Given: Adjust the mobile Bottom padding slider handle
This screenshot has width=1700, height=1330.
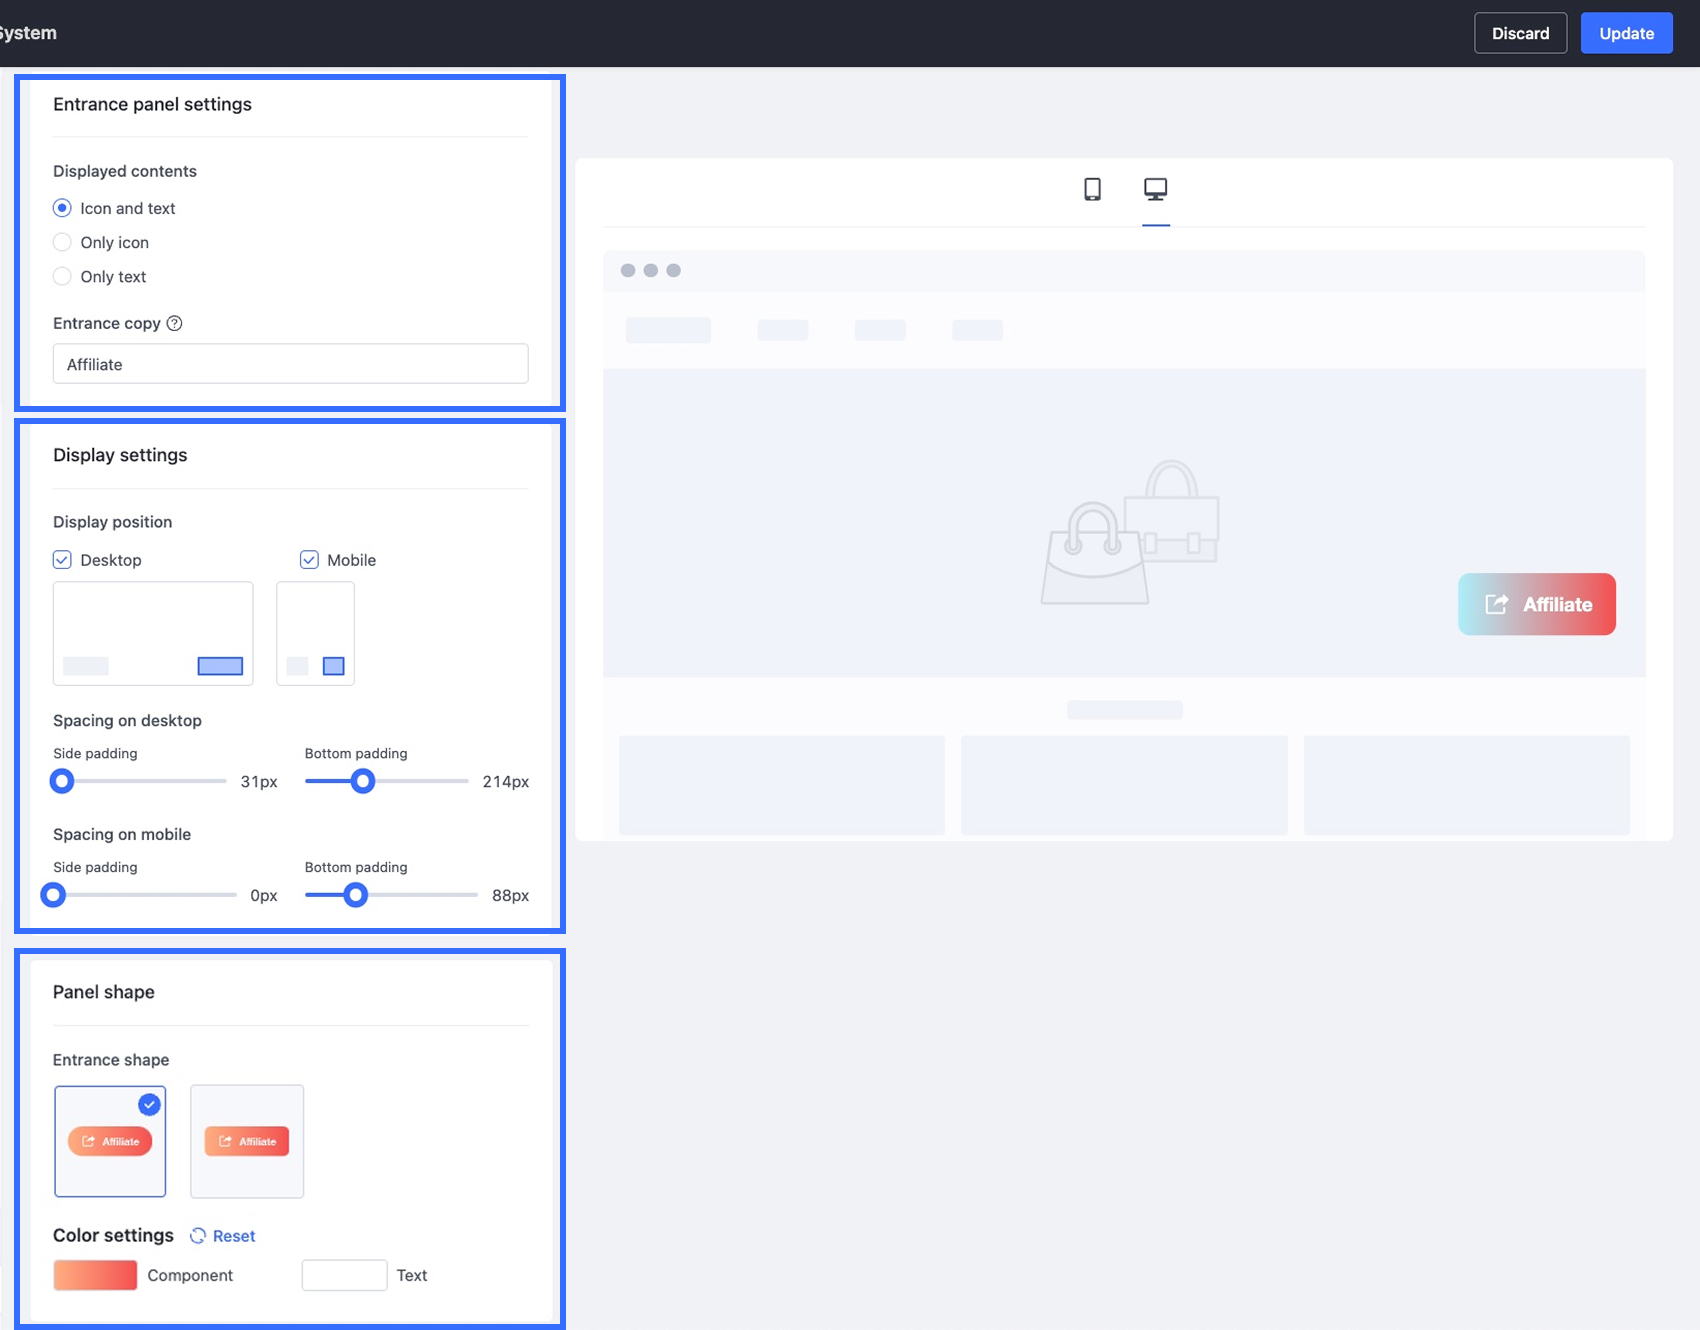Looking at the screenshot, I should click(355, 895).
